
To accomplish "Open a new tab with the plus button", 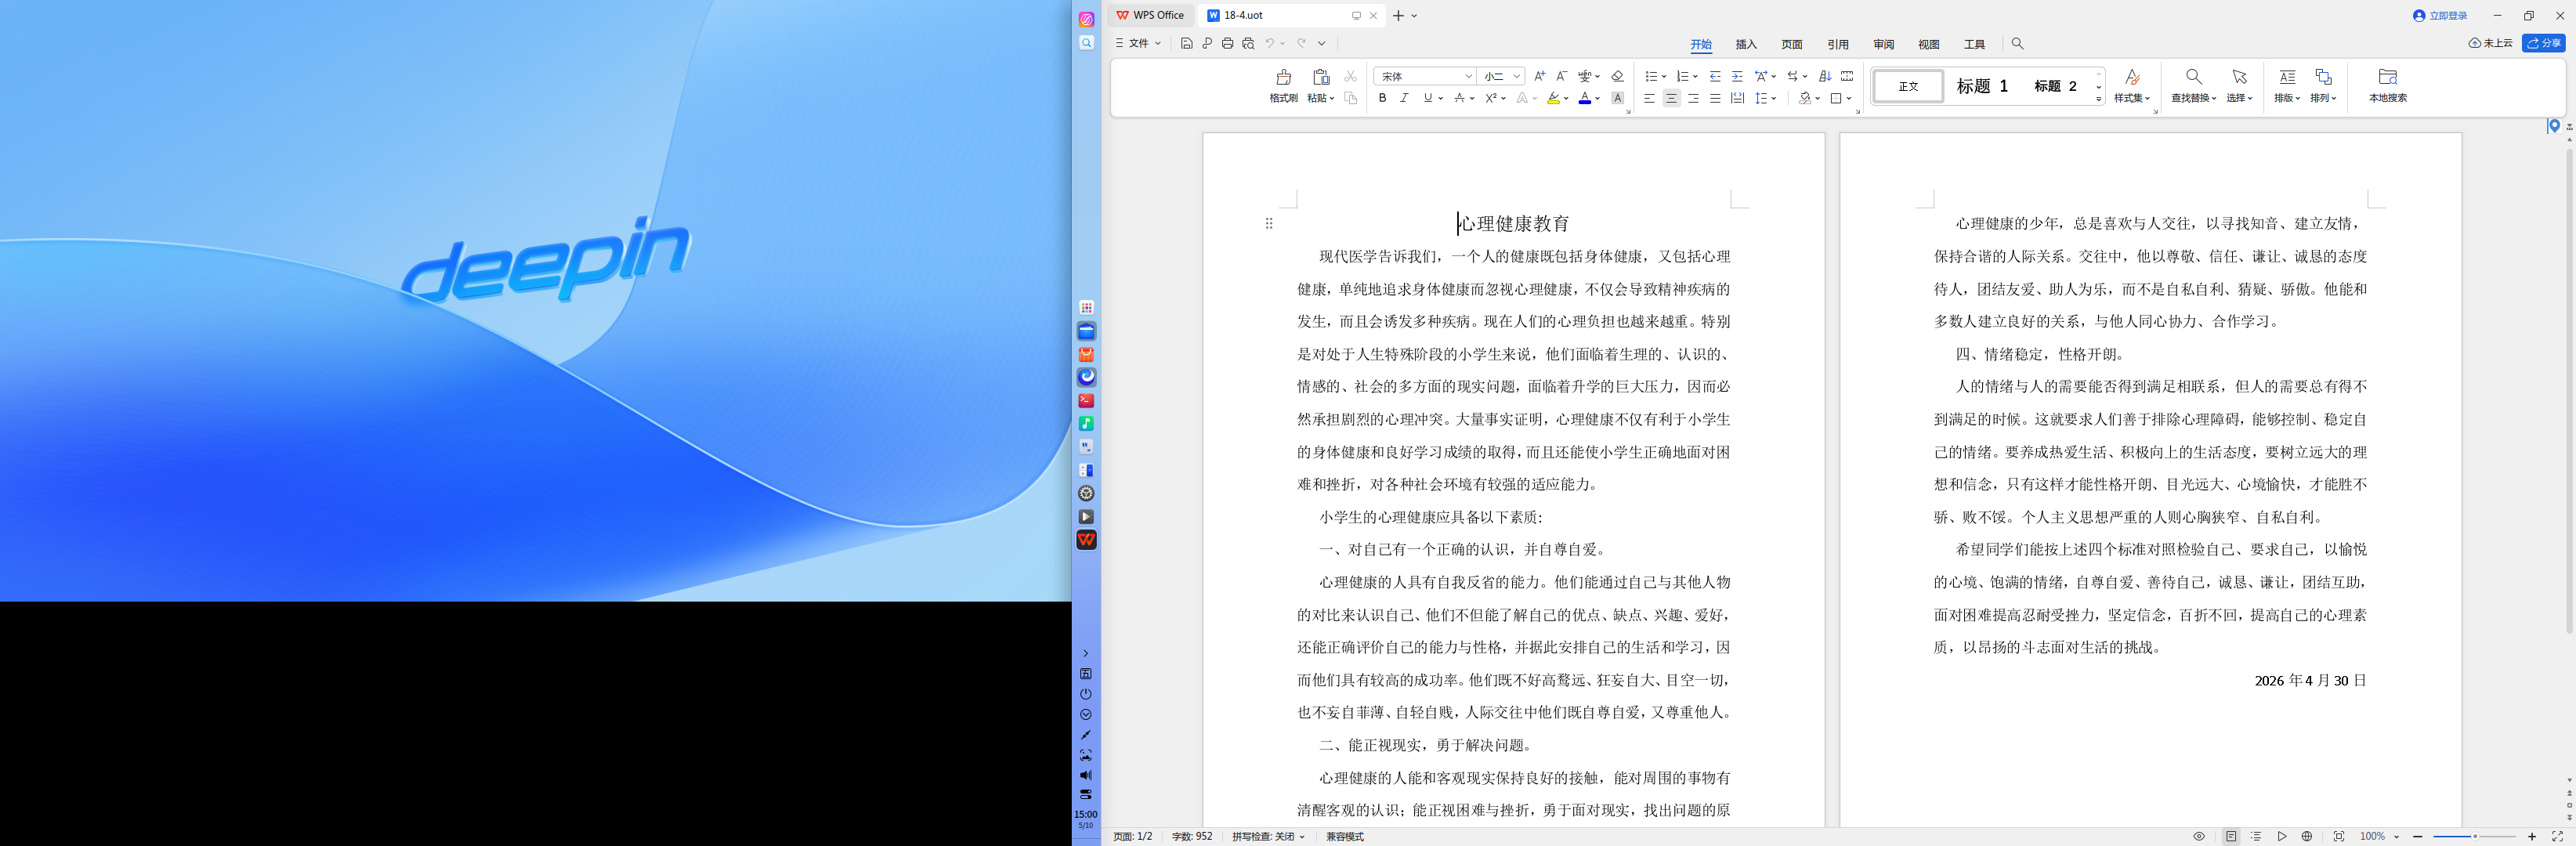I will click(1398, 15).
